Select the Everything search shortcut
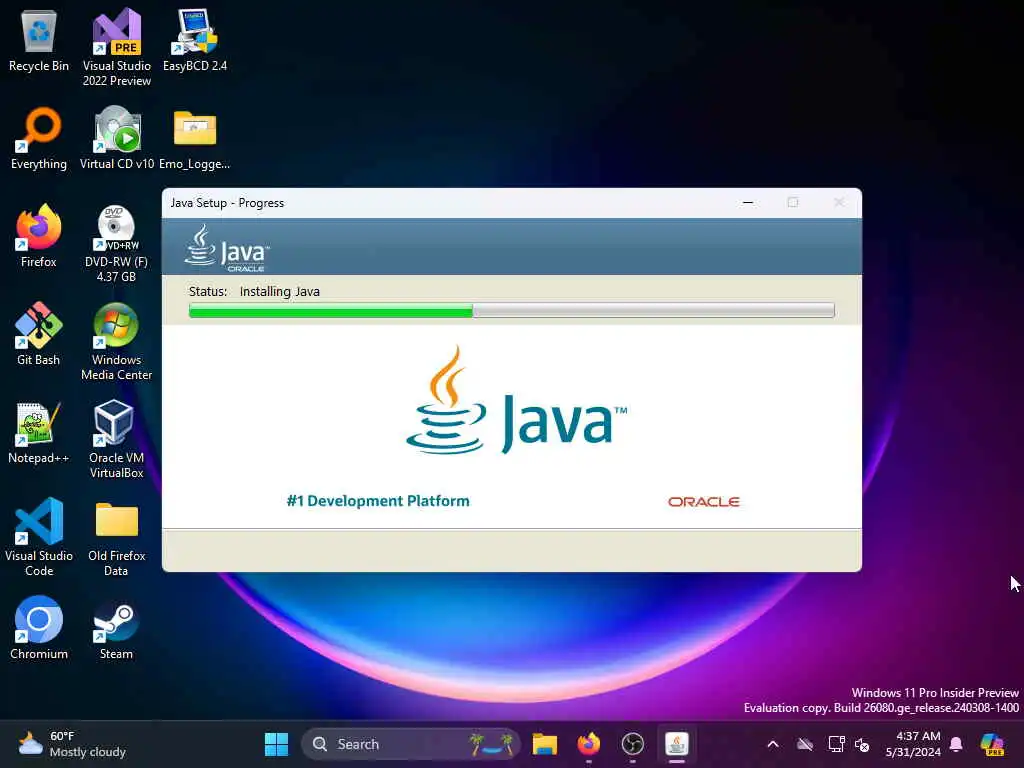 (x=39, y=138)
